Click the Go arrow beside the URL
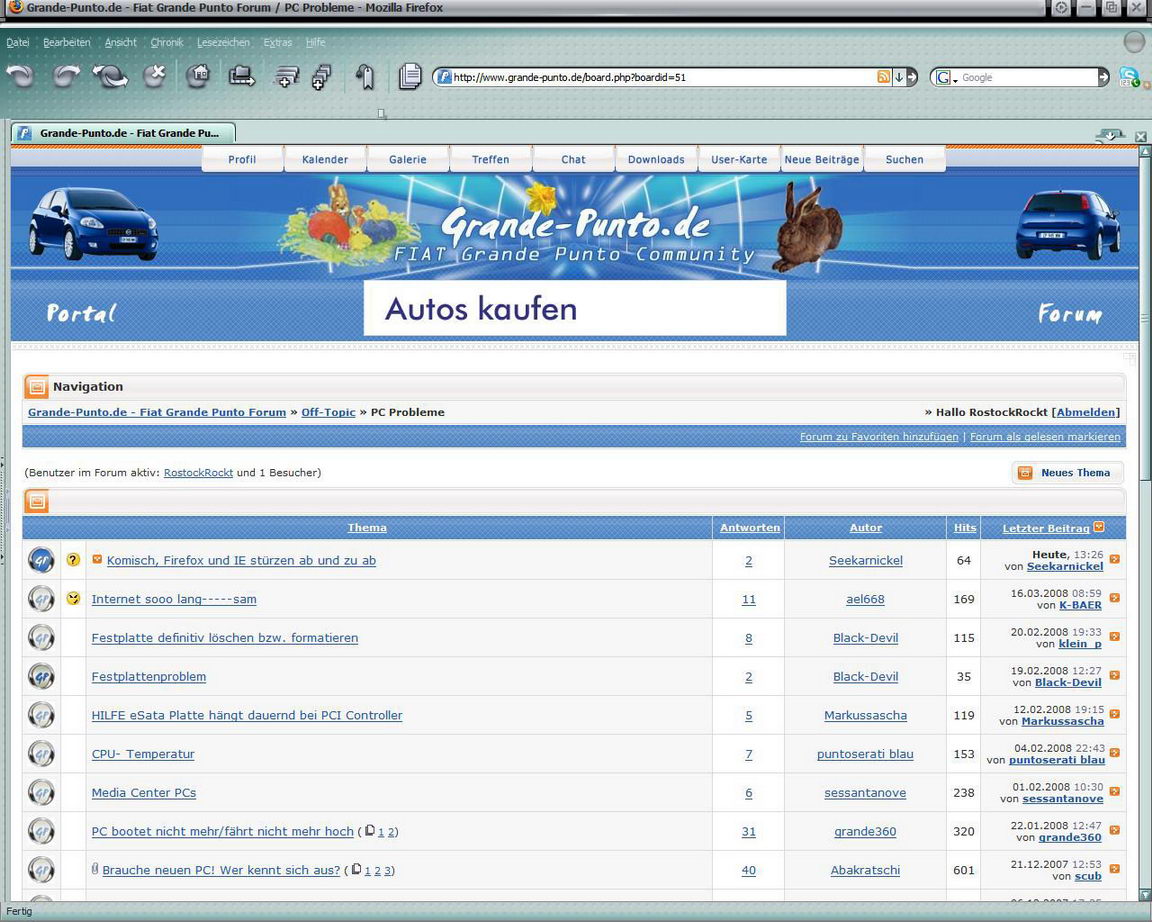The width and height of the screenshot is (1152, 922). click(911, 77)
